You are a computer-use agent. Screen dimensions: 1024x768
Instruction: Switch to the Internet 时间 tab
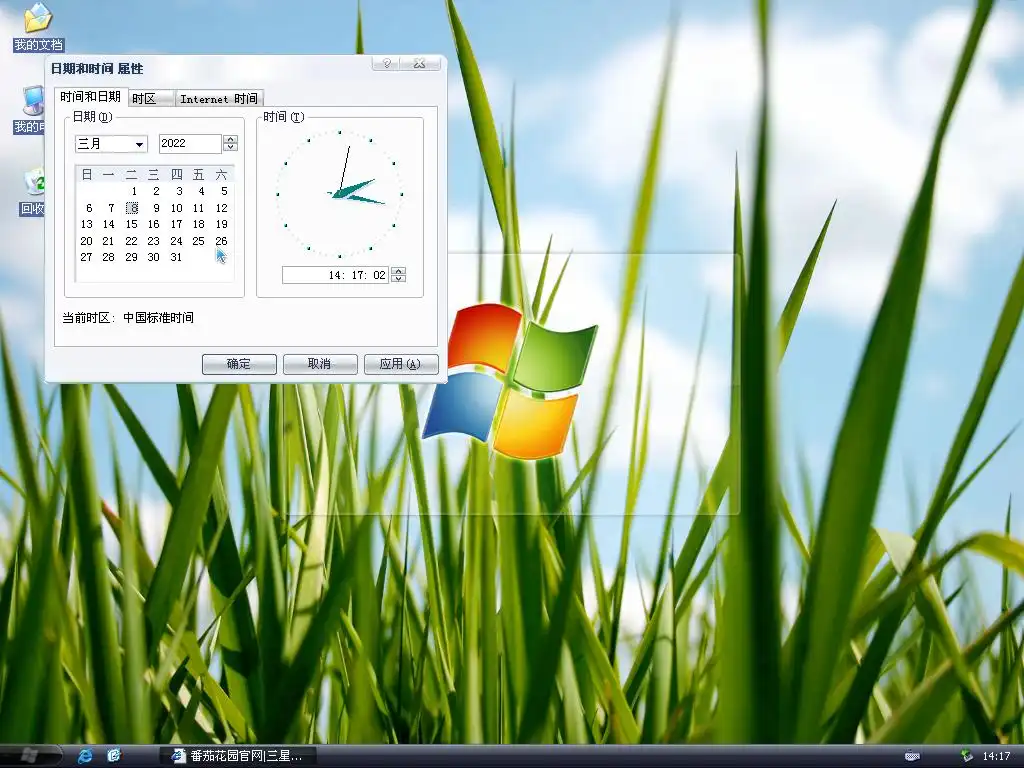tap(219, 99)
